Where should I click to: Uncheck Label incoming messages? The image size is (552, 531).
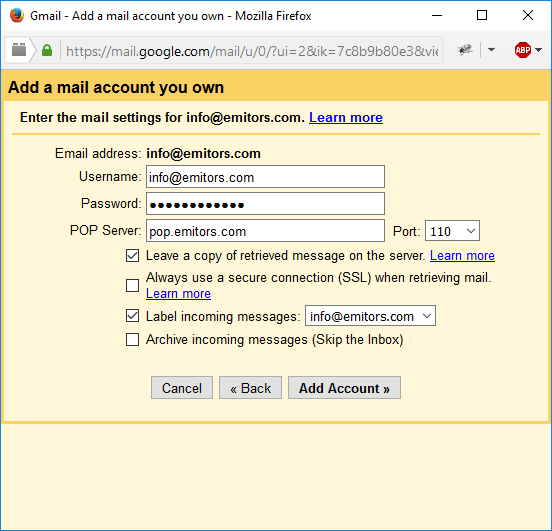(x=132, y=316)
